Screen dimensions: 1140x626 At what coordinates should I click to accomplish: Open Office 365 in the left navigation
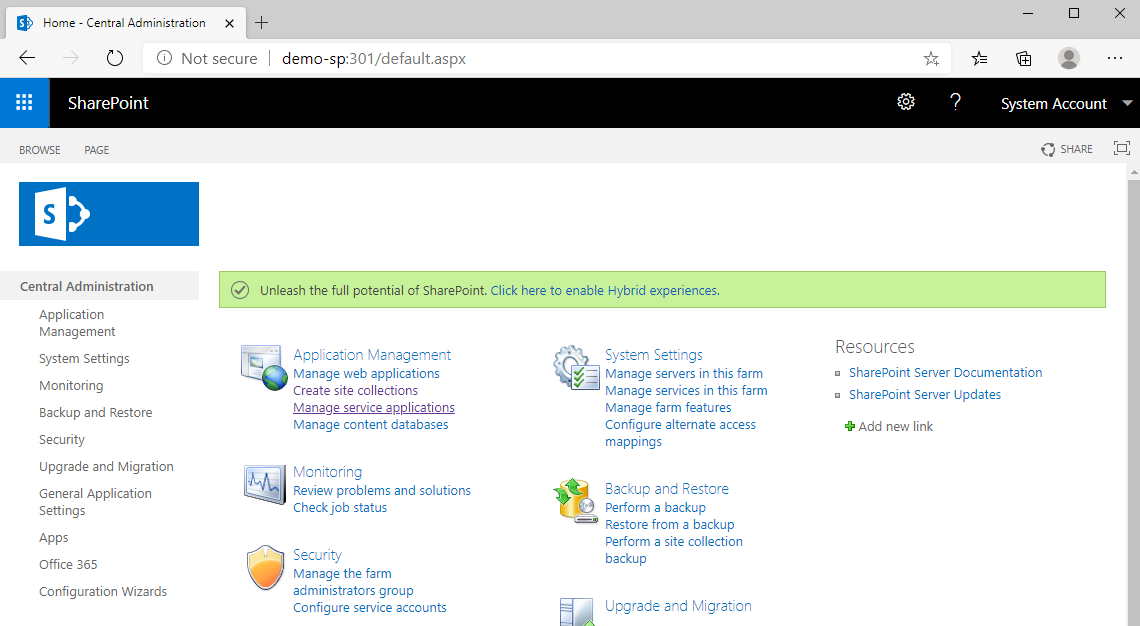[x=68, y=564]
